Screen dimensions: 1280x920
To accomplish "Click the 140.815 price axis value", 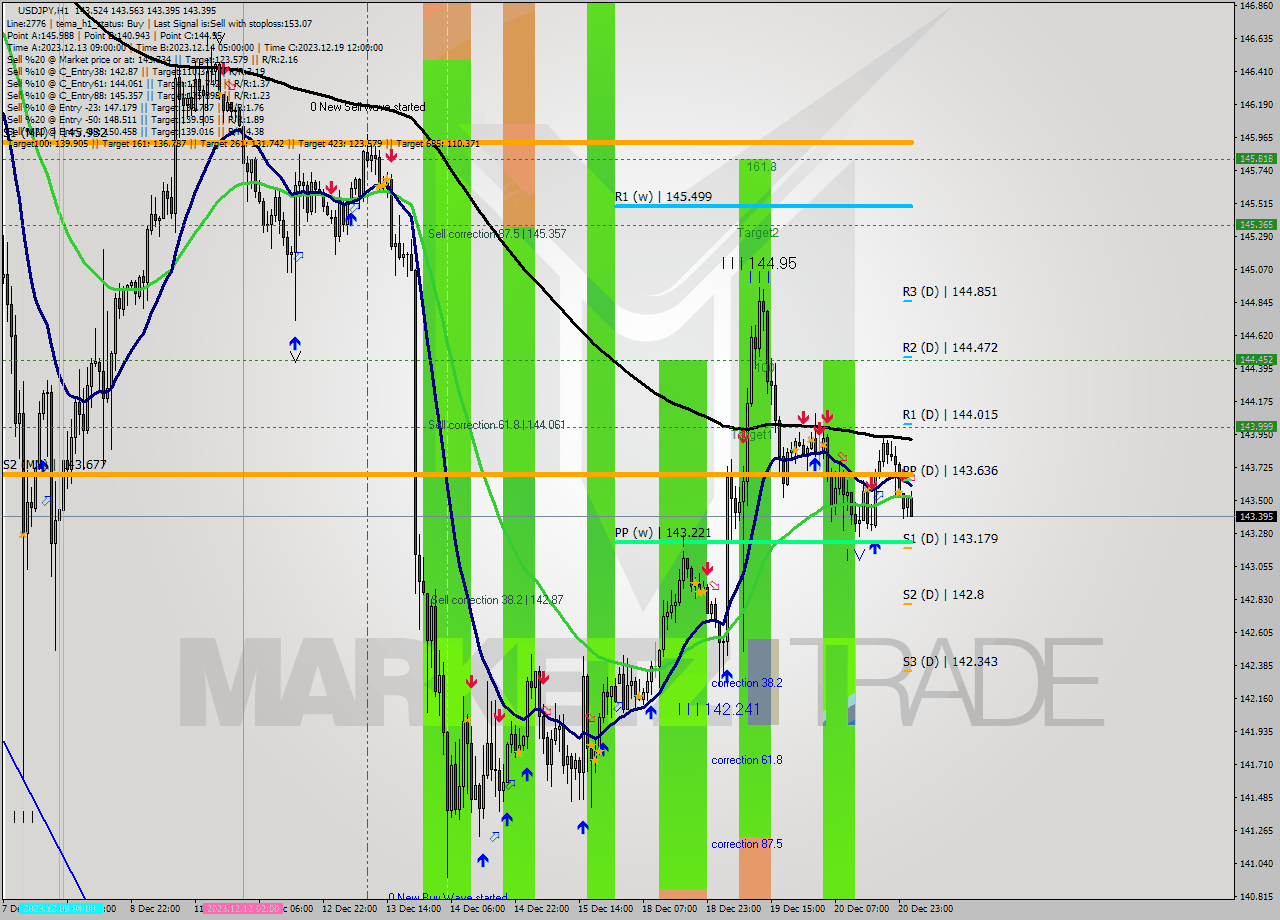I will [x=1256, y=897].
